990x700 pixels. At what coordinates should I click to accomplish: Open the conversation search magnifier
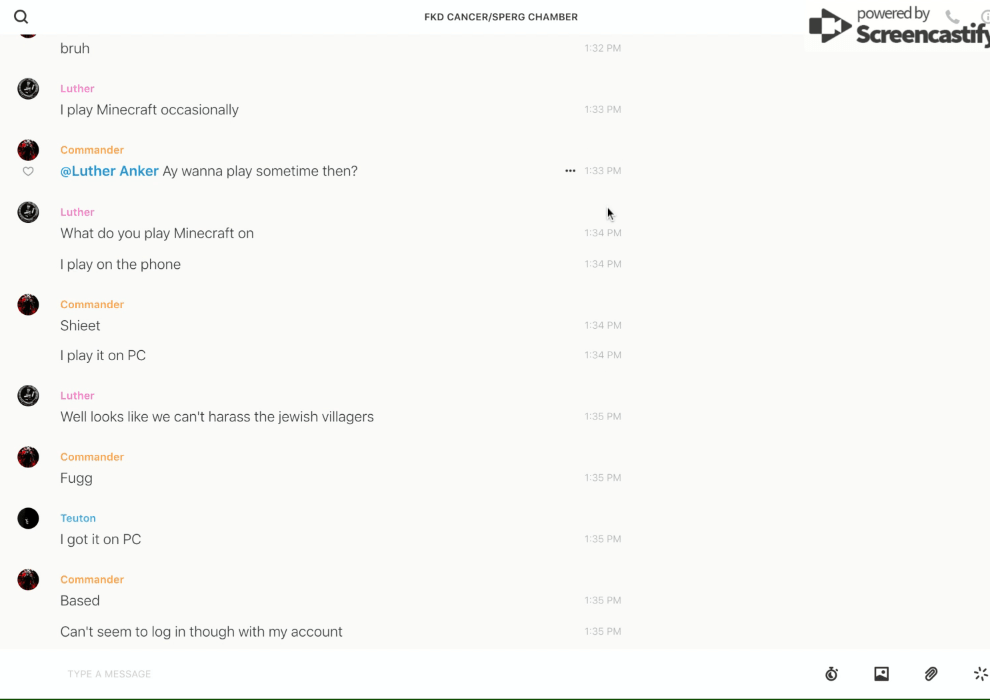(21, 17)
